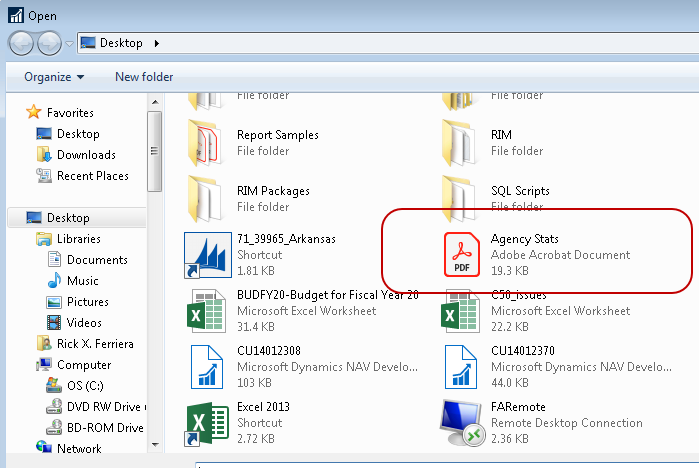Select Documents under Libraries

coord(96,260)
